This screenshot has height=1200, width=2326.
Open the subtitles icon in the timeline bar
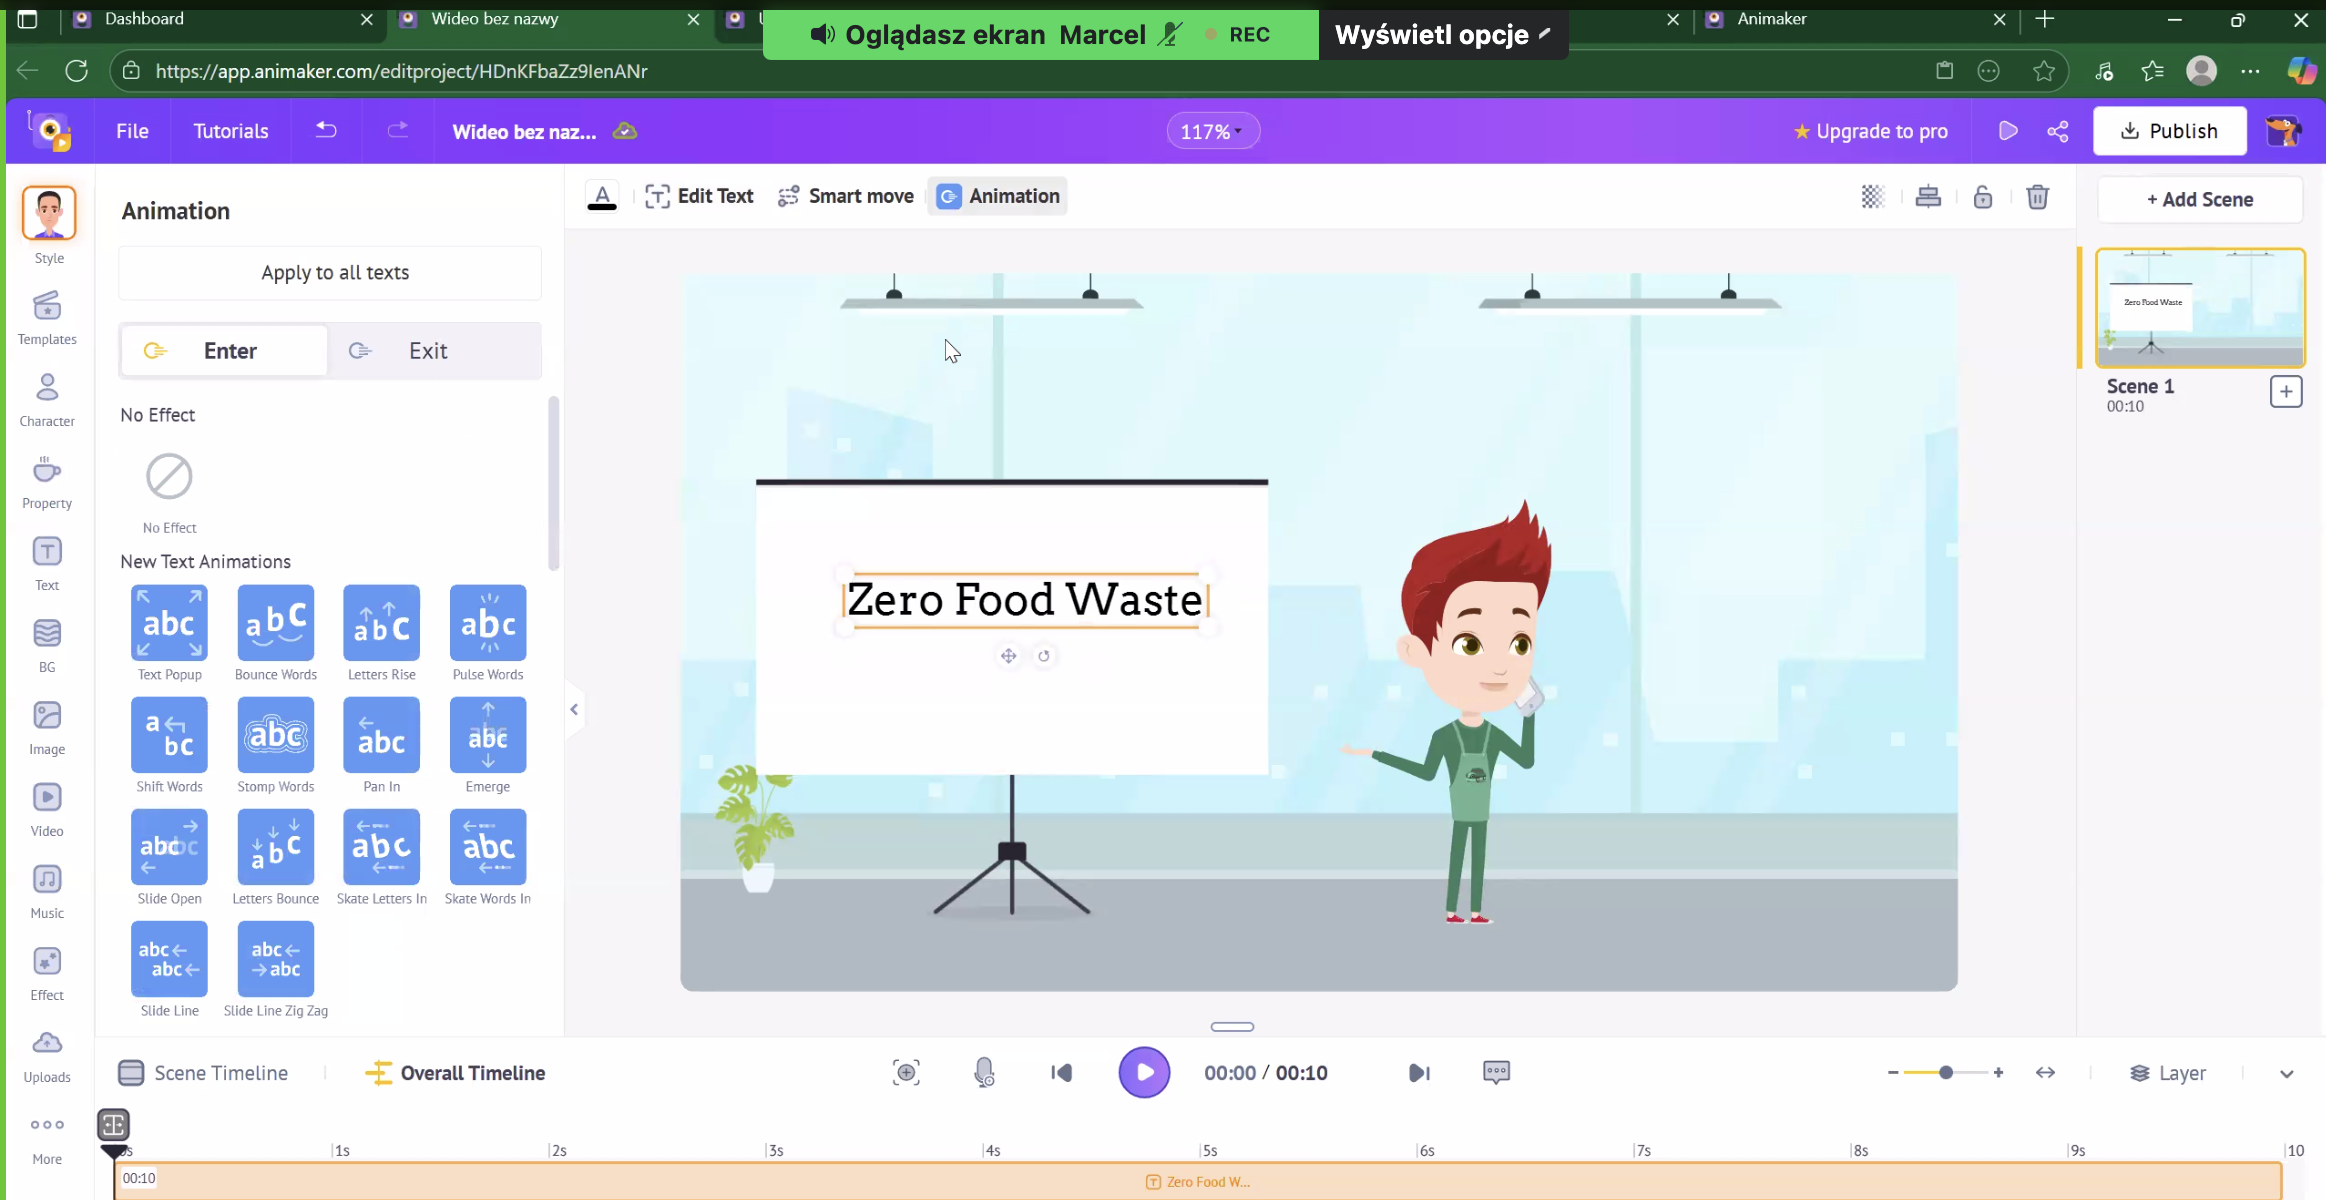(x=1494, y=1071)
